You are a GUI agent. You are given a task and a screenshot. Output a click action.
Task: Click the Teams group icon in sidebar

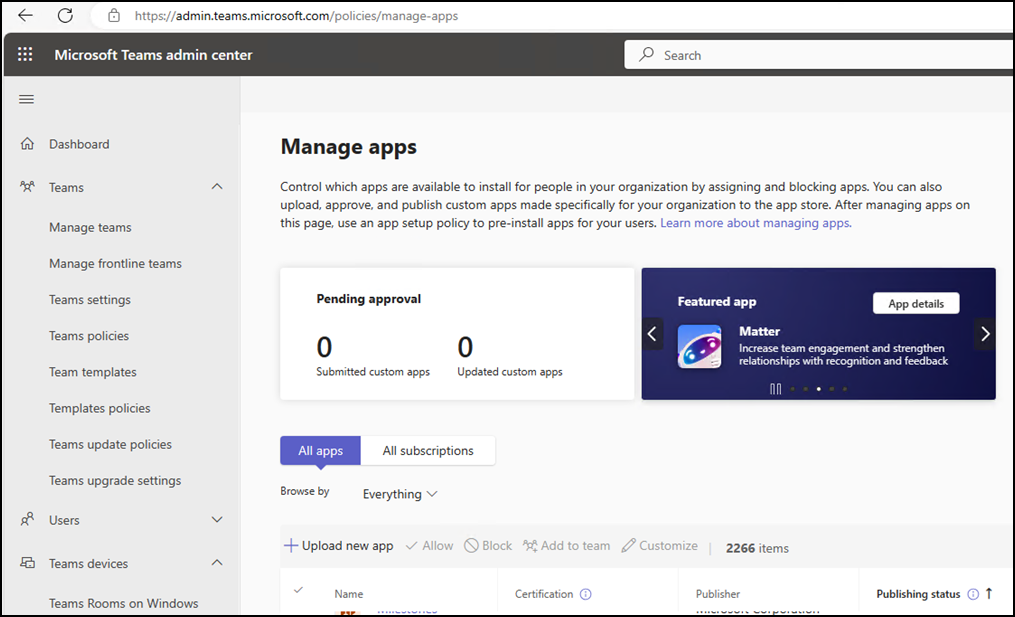(x=27, y=187)
